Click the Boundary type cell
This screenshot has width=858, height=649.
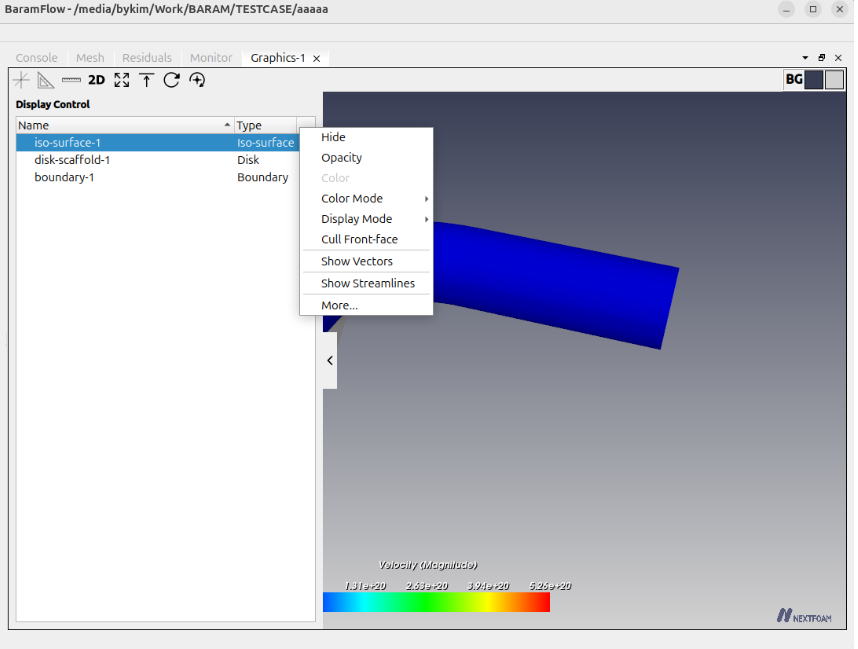pyautogui.click(x=263, y=177)
